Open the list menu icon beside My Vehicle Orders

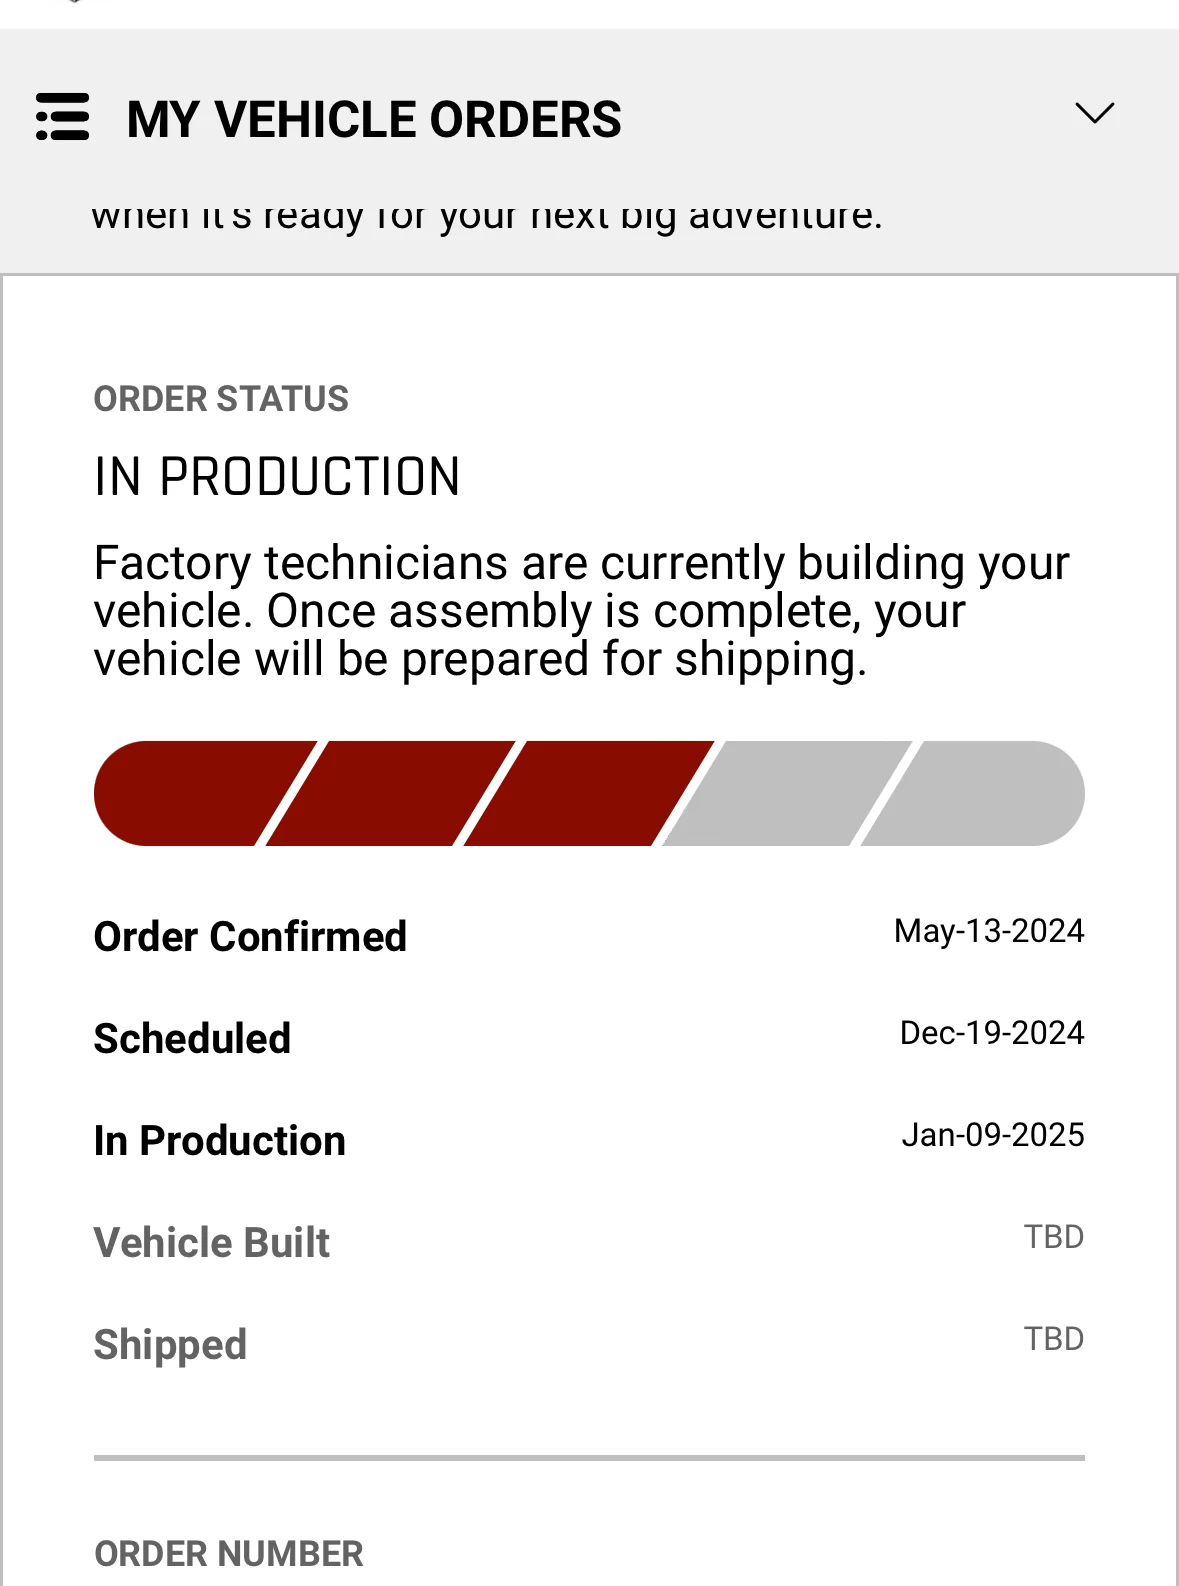tap(62, 117)
